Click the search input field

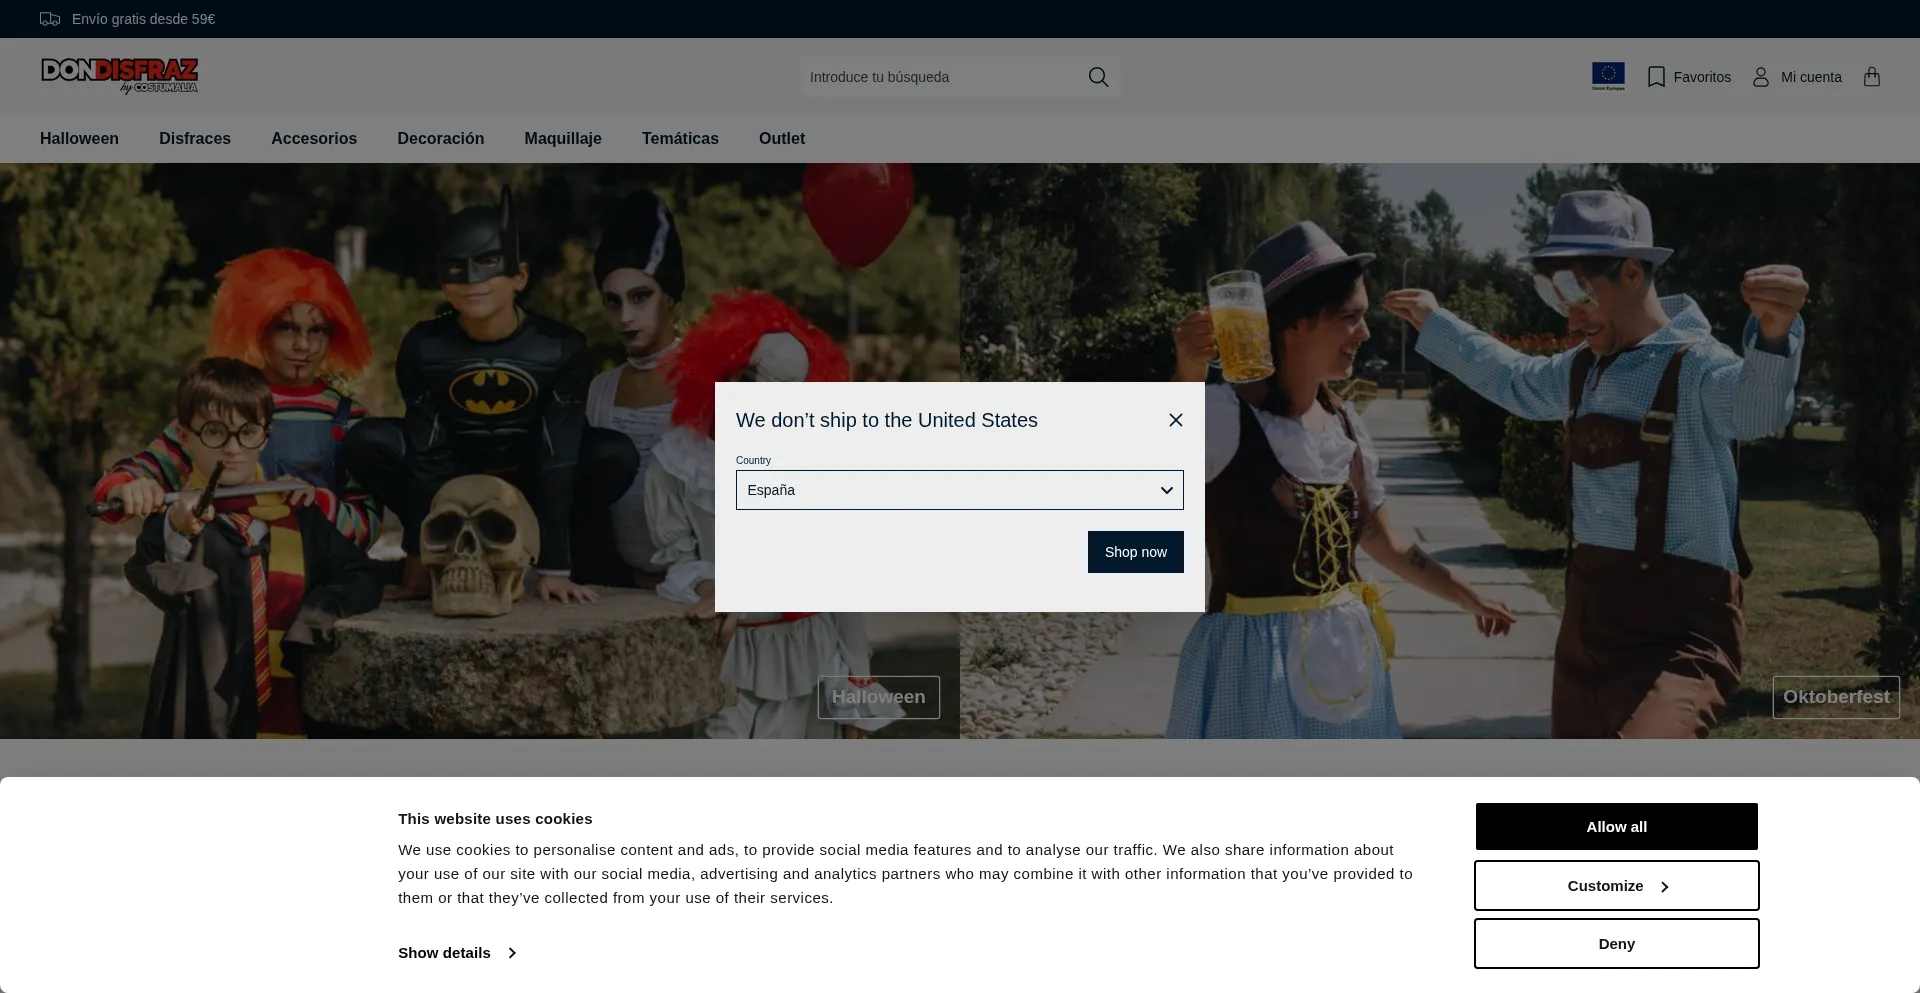coord(940,77)
